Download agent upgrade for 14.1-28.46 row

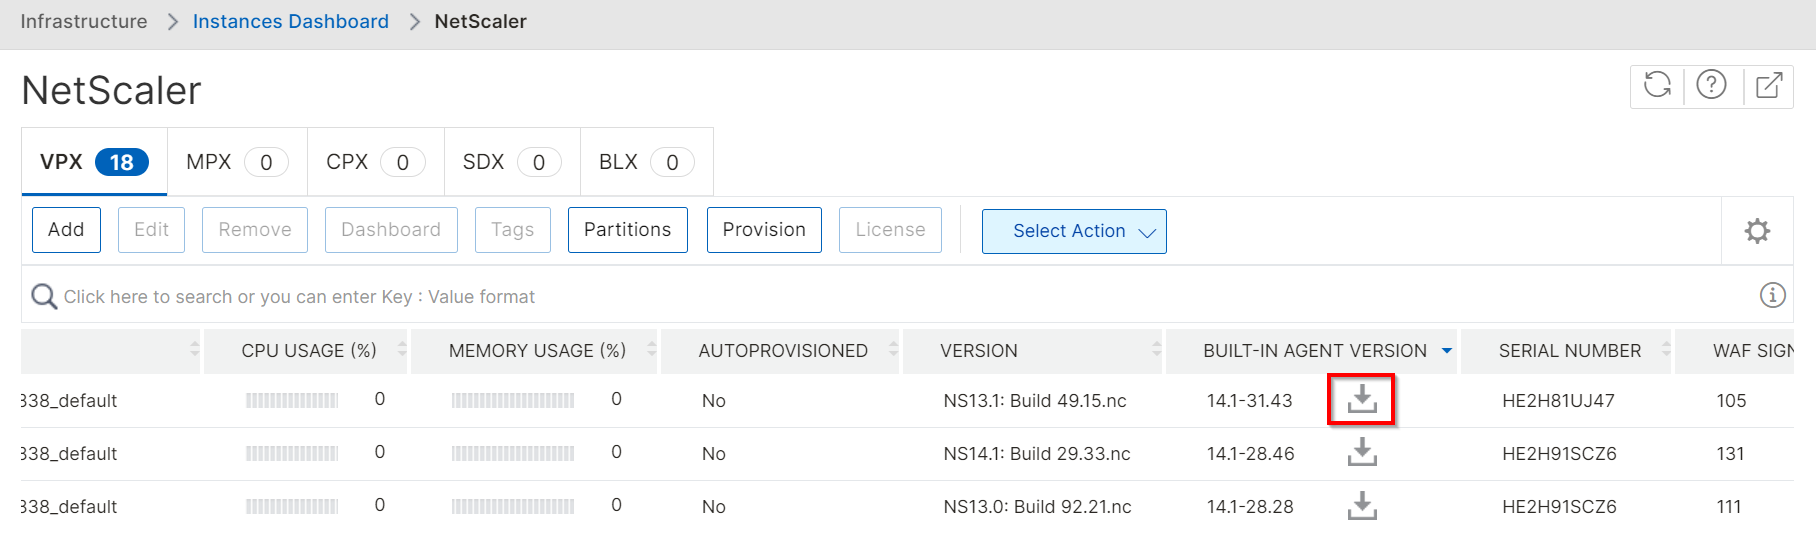[1361, 452]
